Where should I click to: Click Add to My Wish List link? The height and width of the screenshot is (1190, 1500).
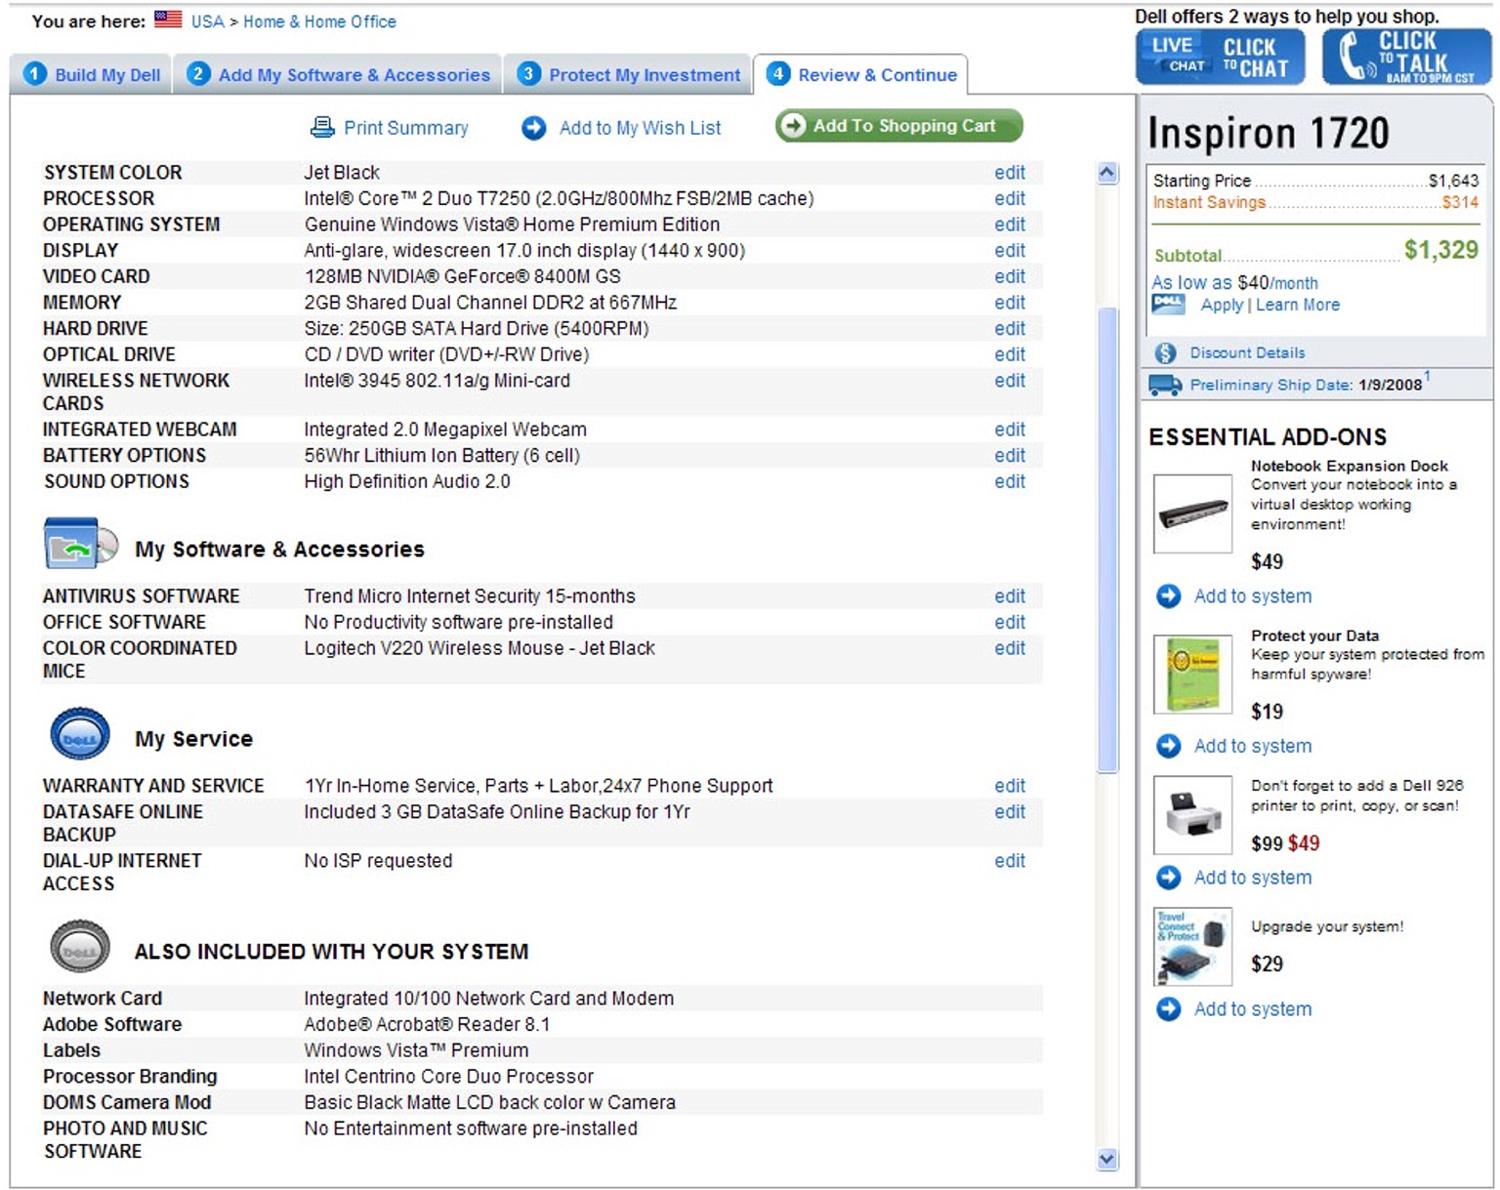coord(640,128)
